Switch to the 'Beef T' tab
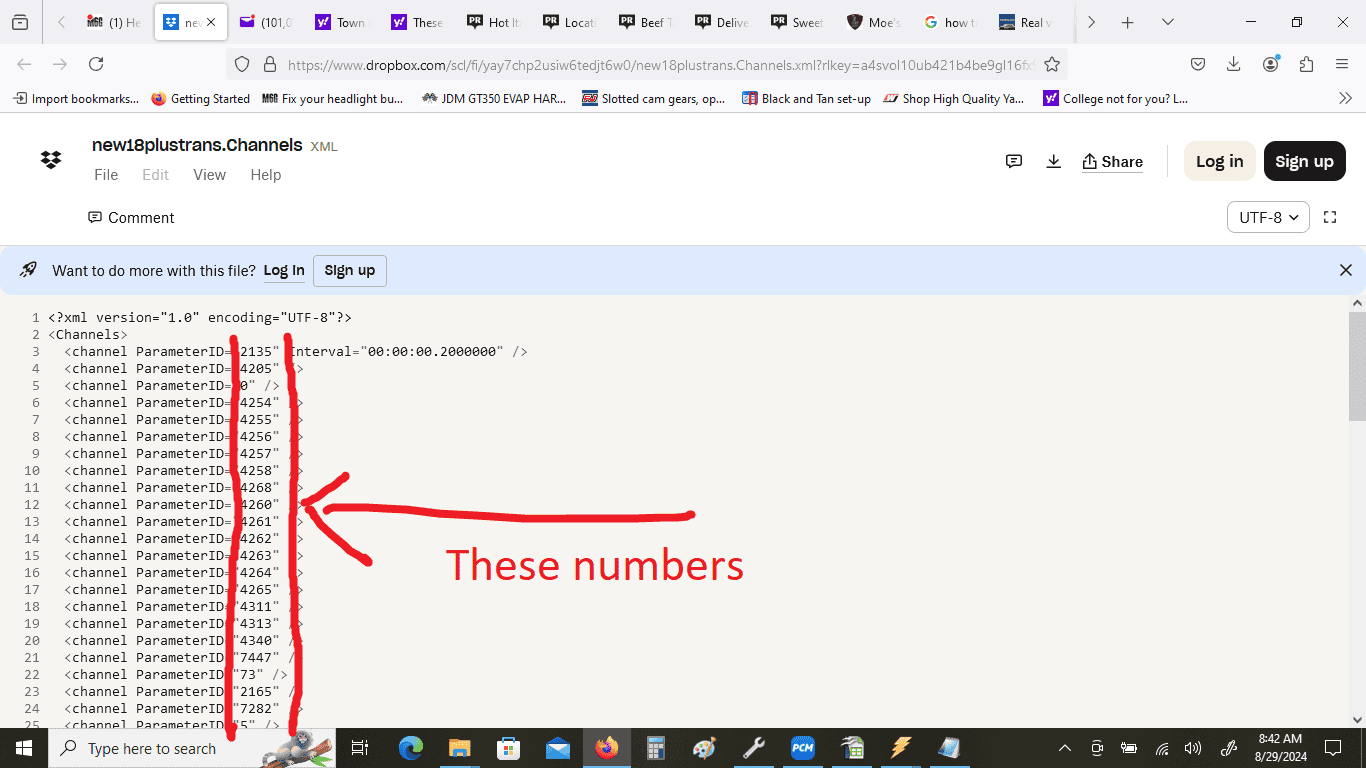The height and width of the screenshot is (768, 1366). point(645,22)
